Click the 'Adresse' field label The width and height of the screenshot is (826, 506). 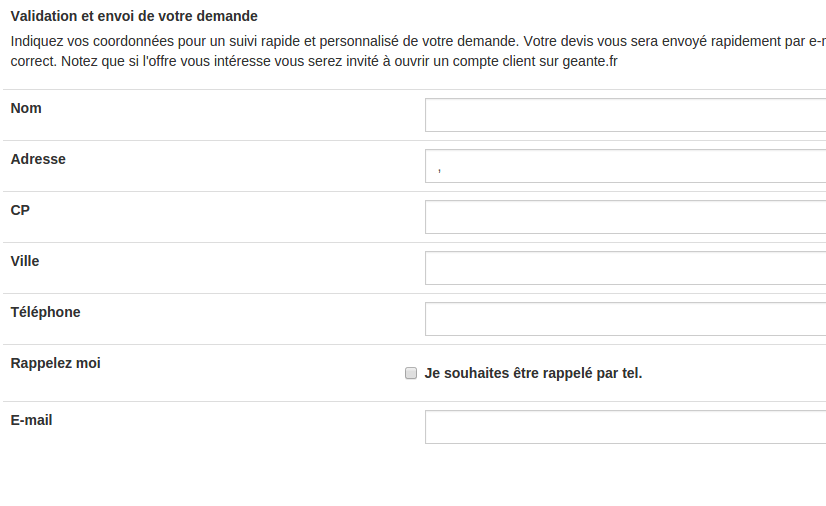pos(38,159)
